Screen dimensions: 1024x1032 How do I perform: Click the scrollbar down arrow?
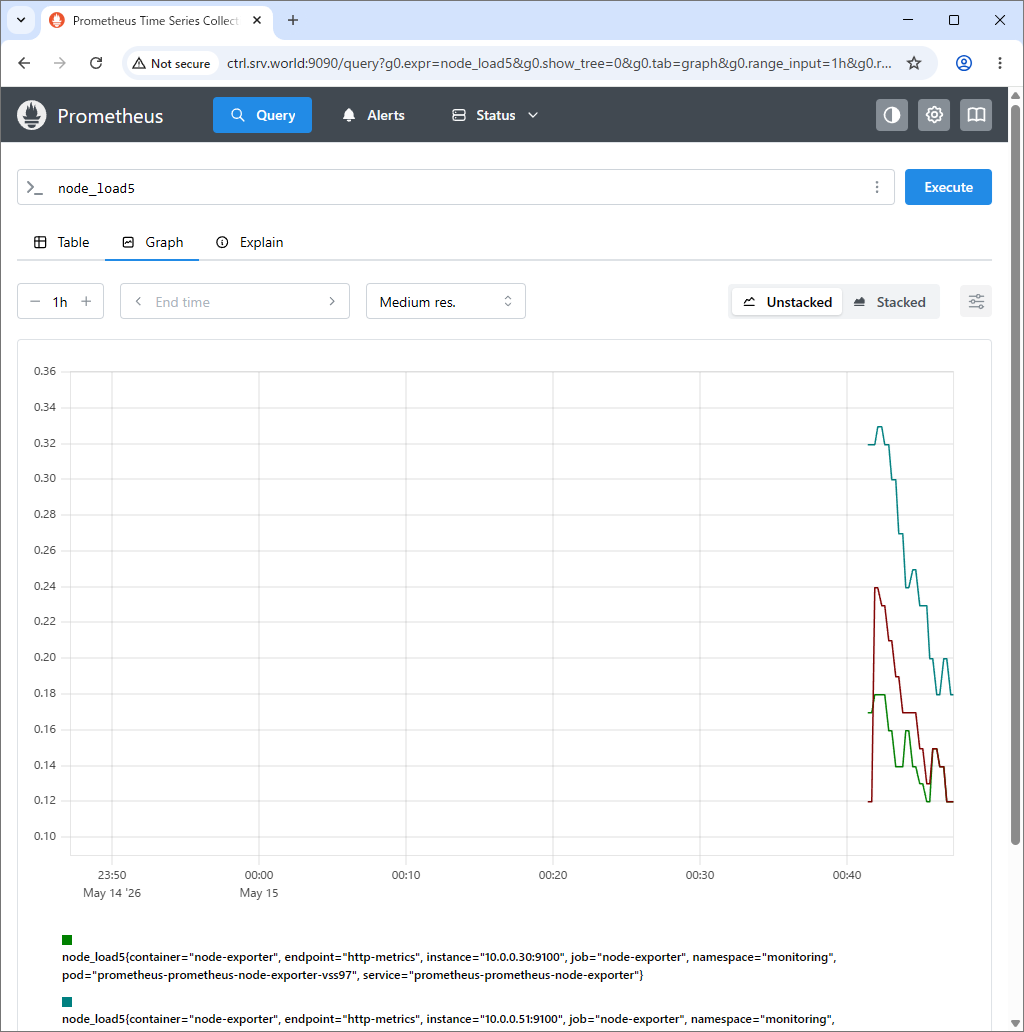point(1015,1024)
